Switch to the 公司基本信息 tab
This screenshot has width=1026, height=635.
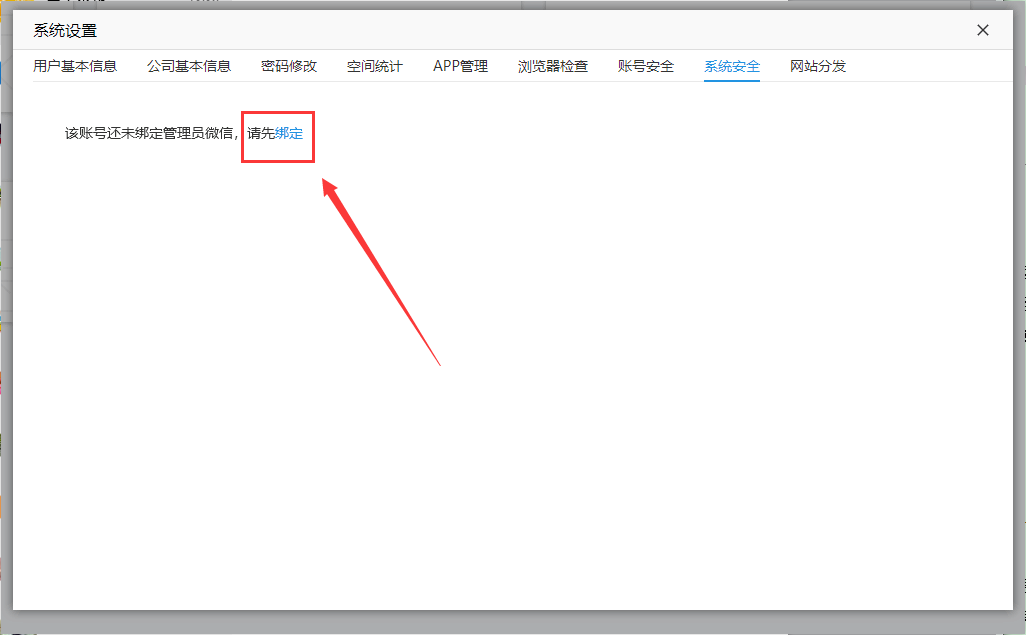tap(189, 66)
